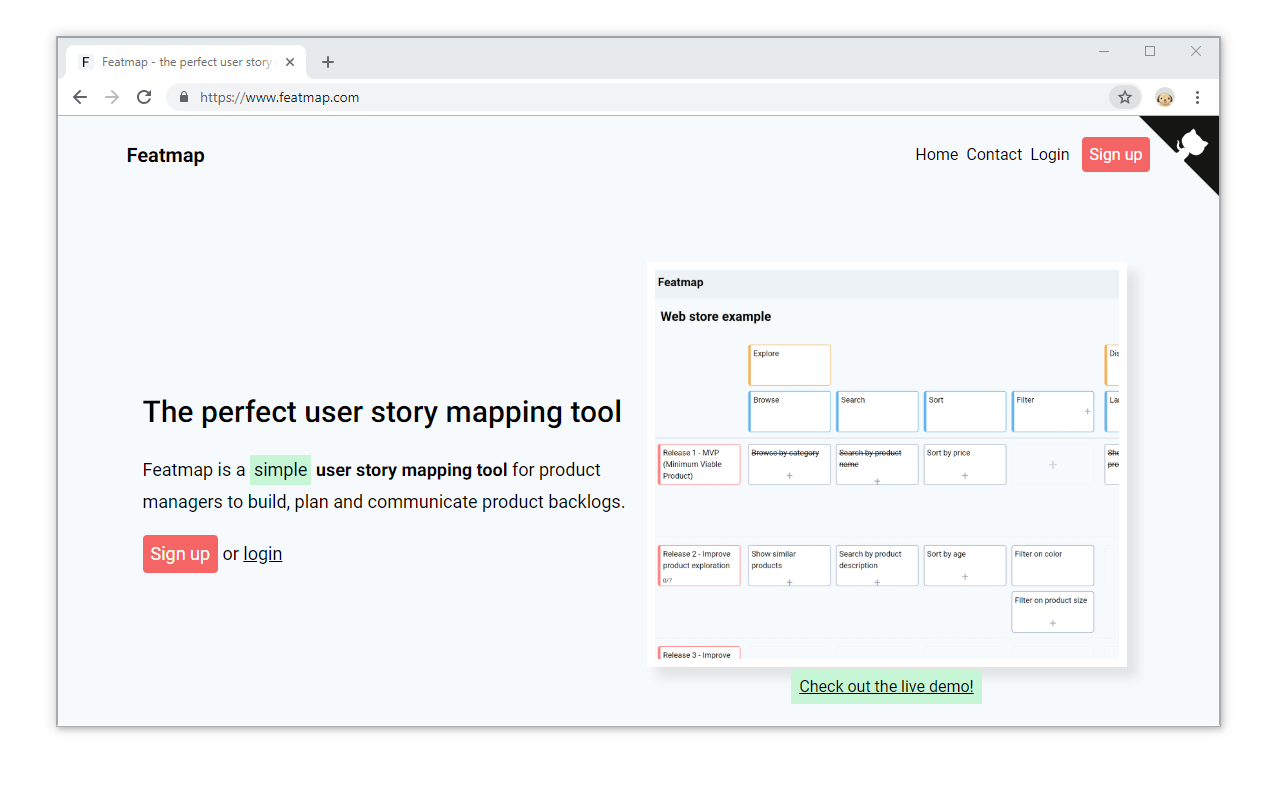Open the Login nav item
The height and width of the screenshot is (789, 1280).
[1049, 154]
